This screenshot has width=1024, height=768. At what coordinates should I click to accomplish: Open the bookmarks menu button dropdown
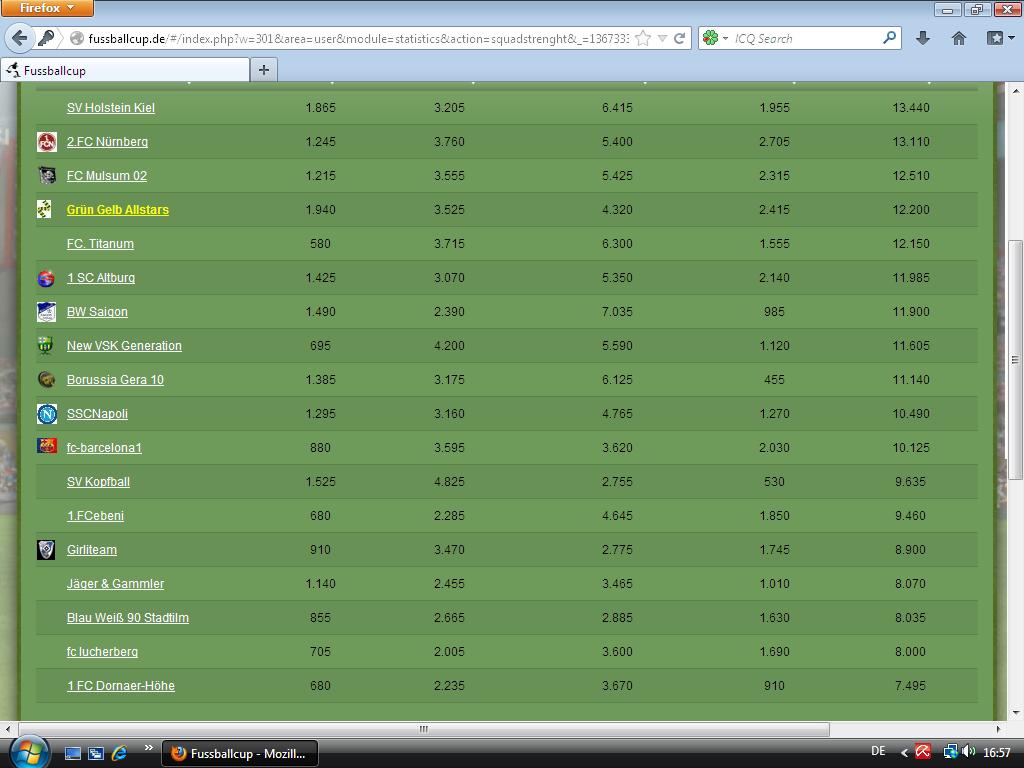point(1000,38)
